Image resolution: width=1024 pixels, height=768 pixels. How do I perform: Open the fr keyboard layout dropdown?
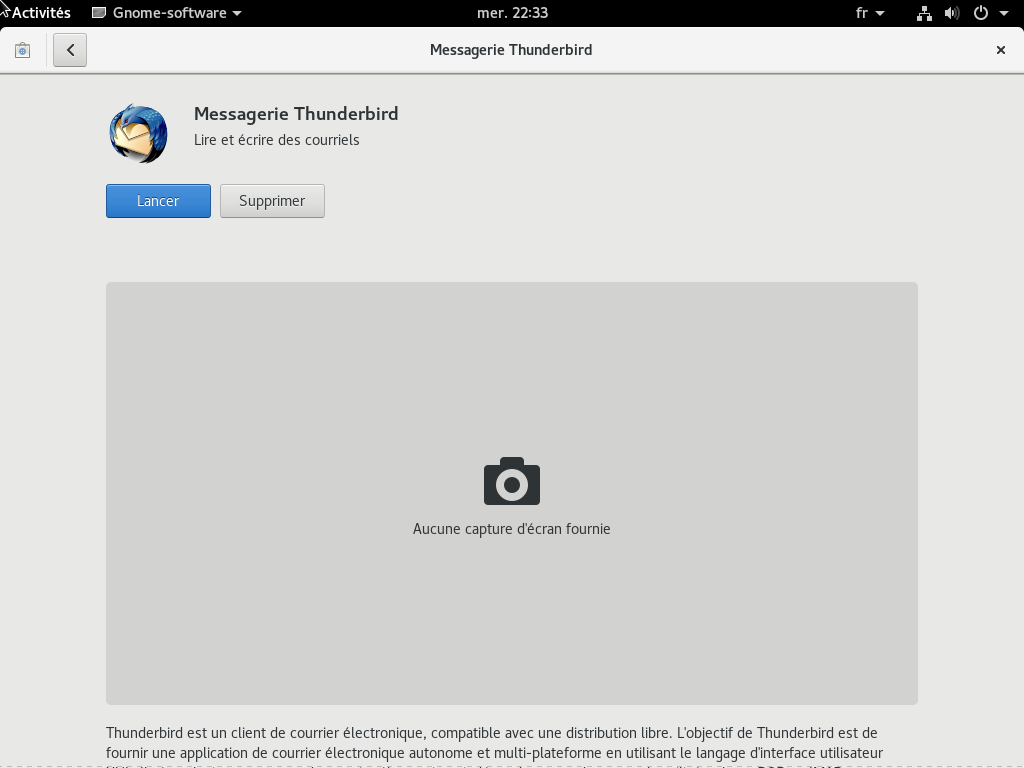pyautogui.click(x=870, y=13)
